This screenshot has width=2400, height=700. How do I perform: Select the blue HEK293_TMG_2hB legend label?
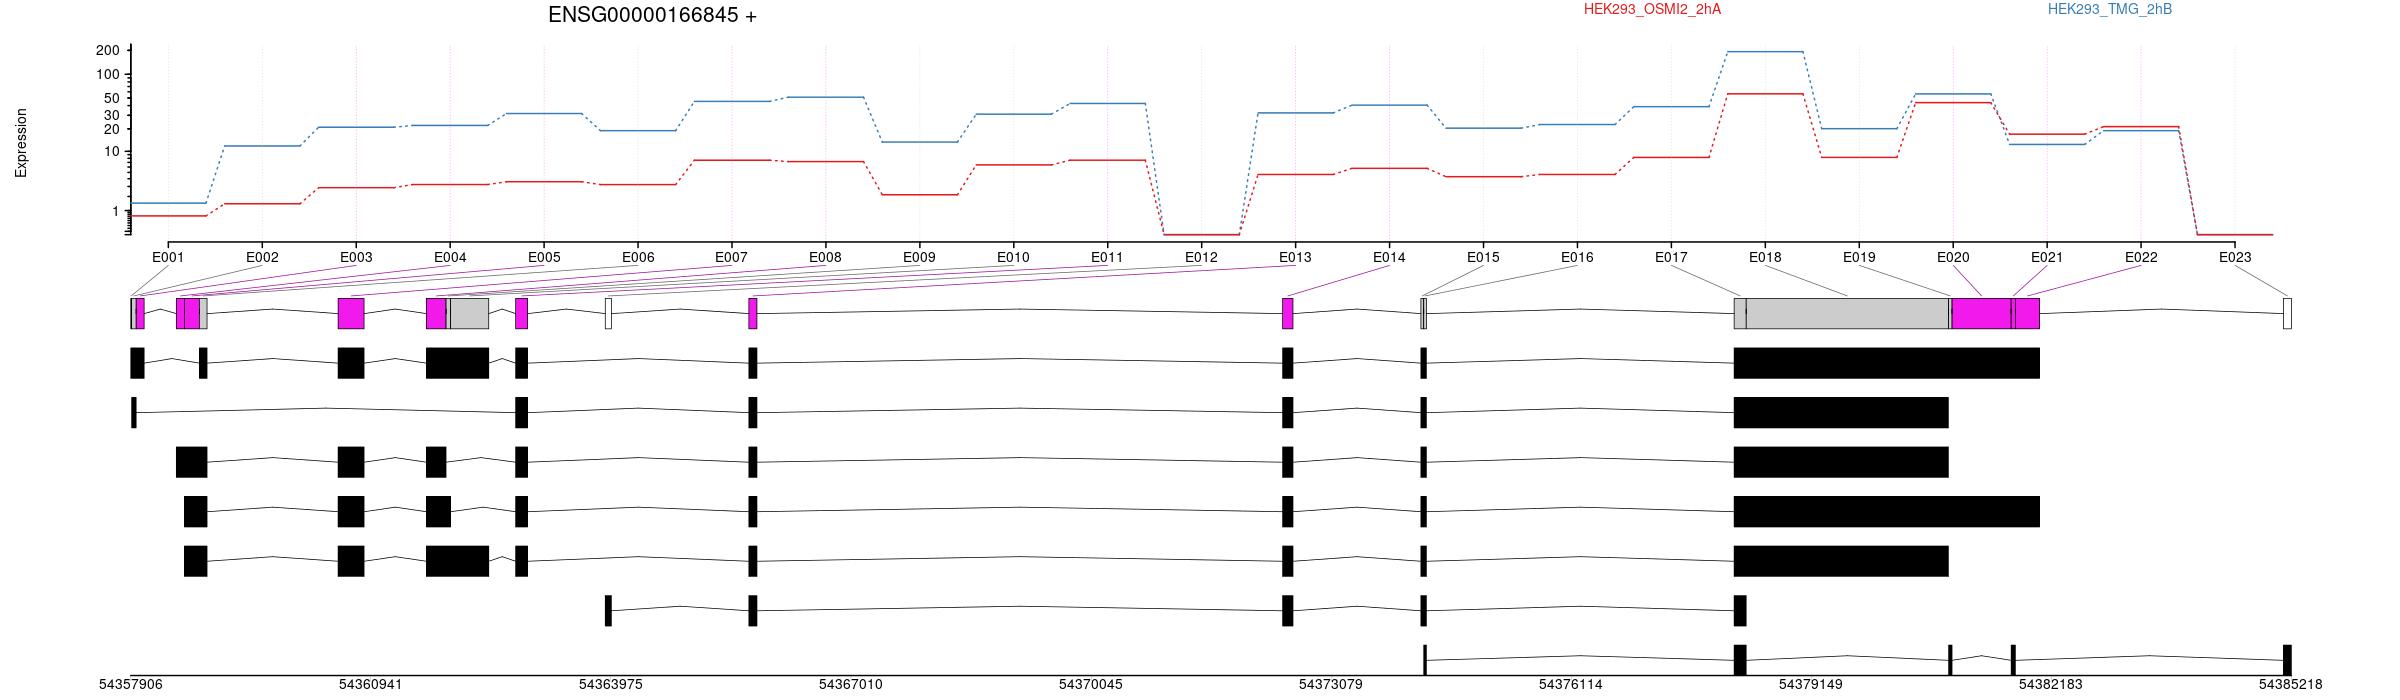click(2109, 9)
